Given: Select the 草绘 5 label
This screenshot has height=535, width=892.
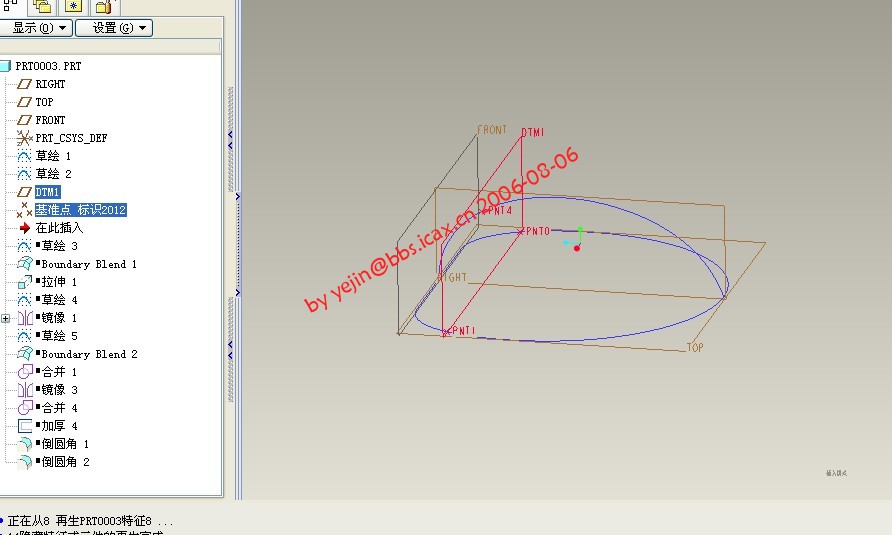Looking at the screenshot, I should (x=59, y=336).
